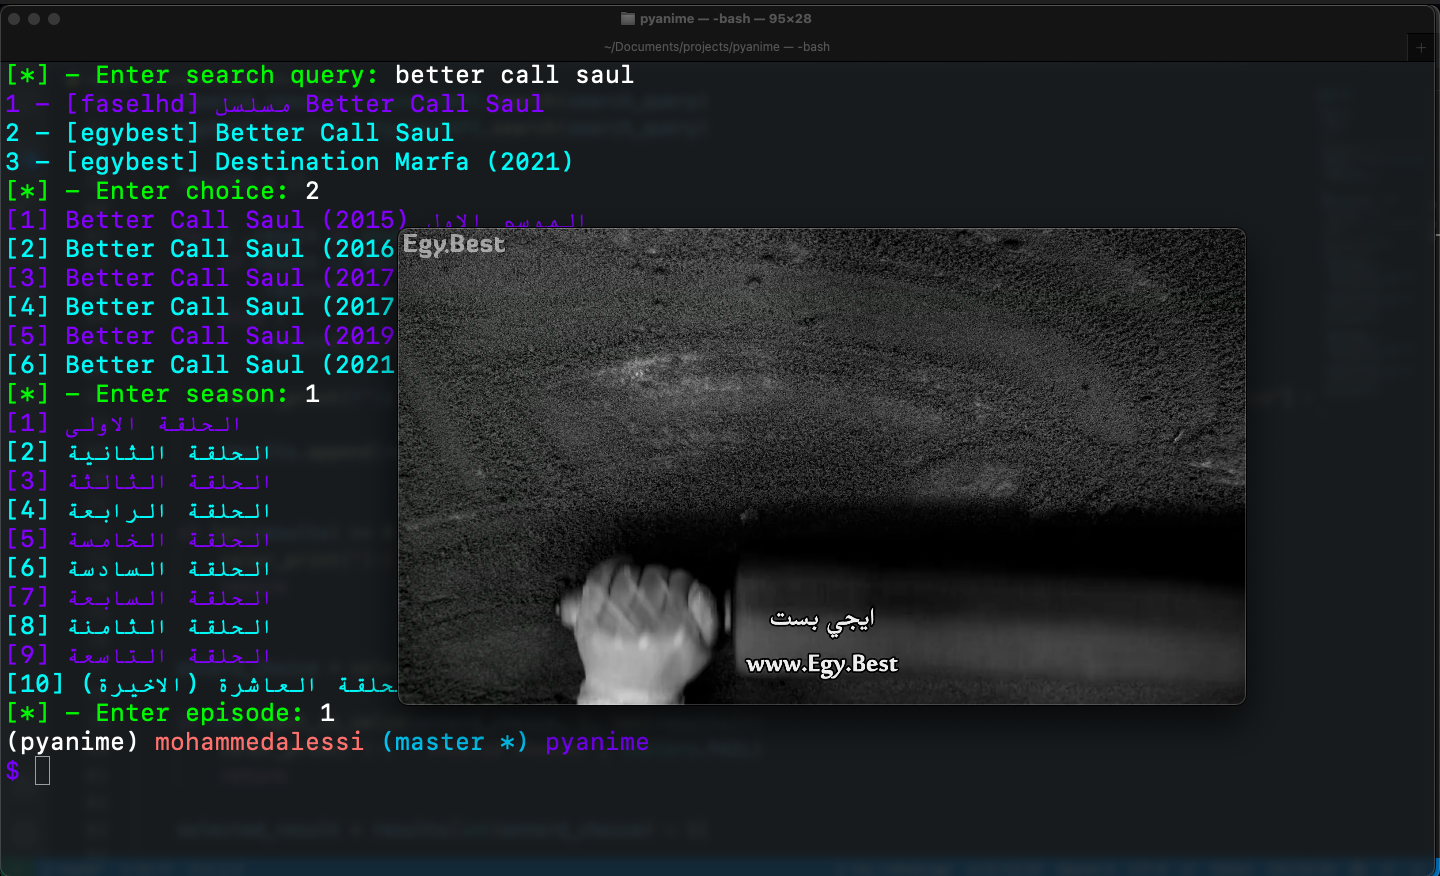Select episode row [5] in the list
Screen dimensions: 1440x876
tap(139, 540)
